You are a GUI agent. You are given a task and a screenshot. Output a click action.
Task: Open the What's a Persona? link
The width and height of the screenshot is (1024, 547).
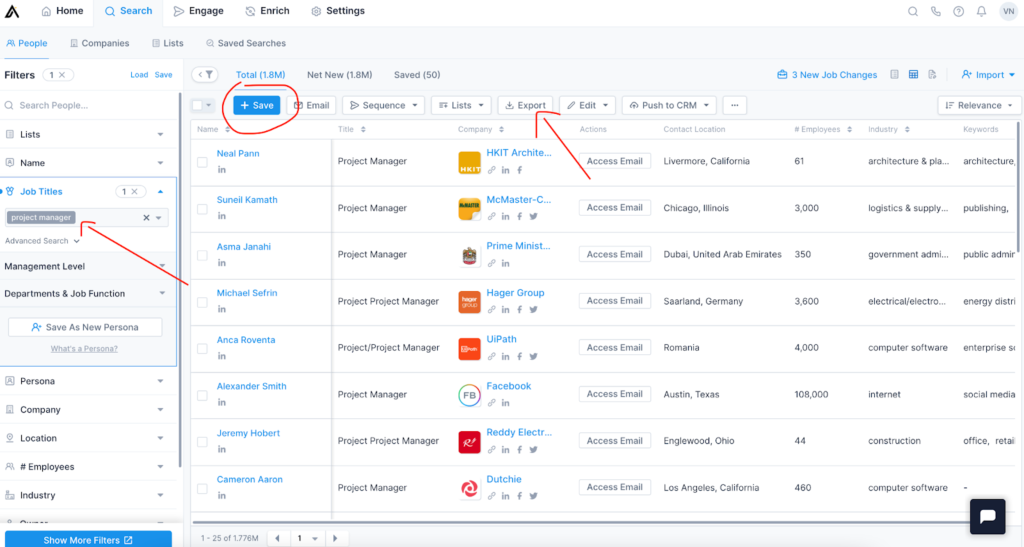click(84, 349)
